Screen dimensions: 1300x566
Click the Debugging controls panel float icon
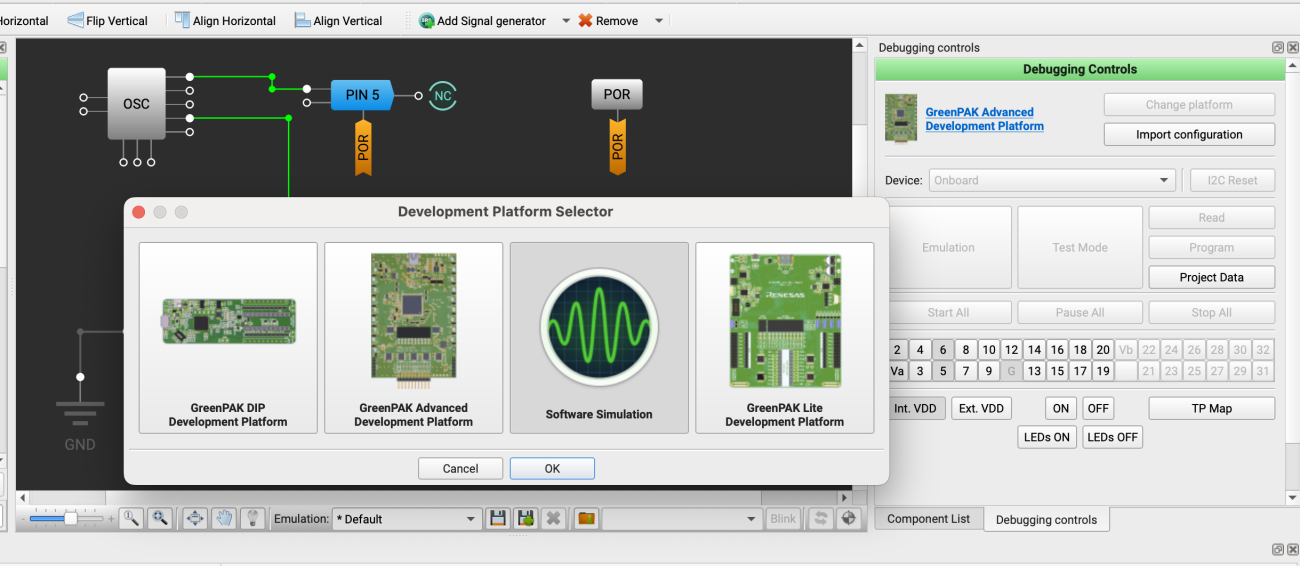coord(1277,48)
